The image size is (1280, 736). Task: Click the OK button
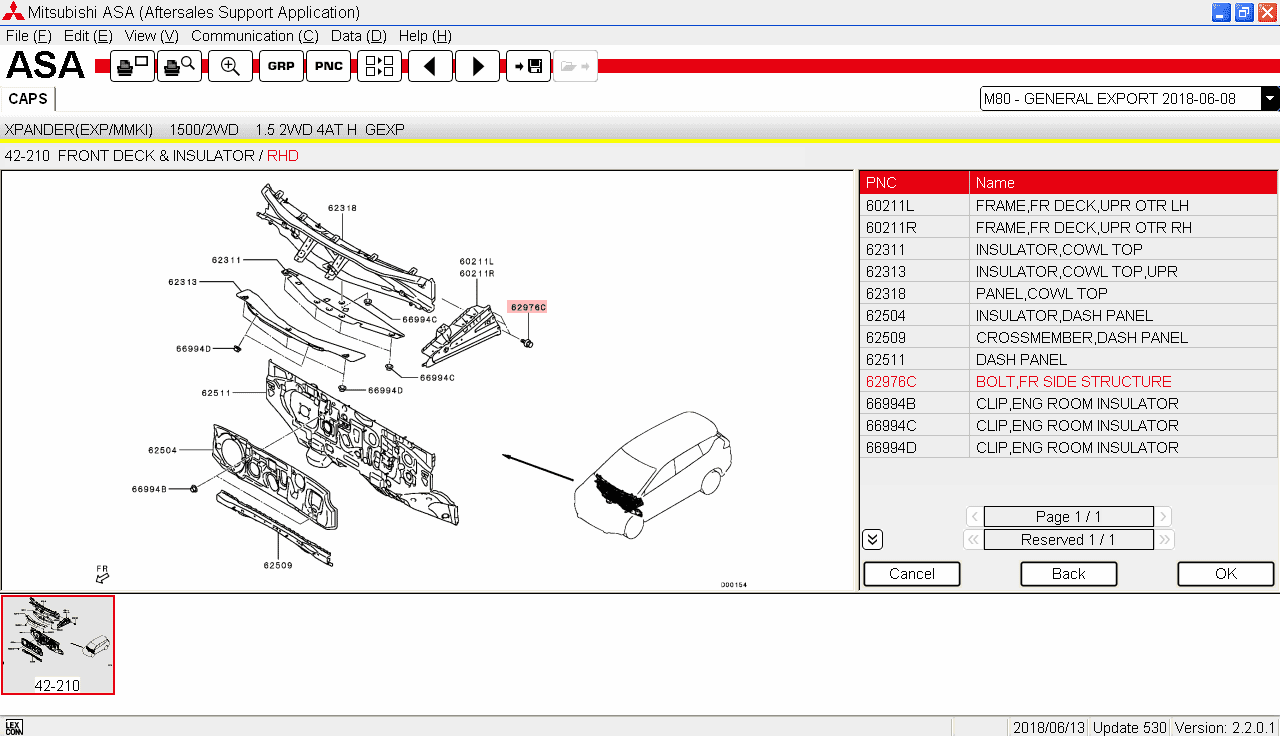click(x=1226, y=573)
